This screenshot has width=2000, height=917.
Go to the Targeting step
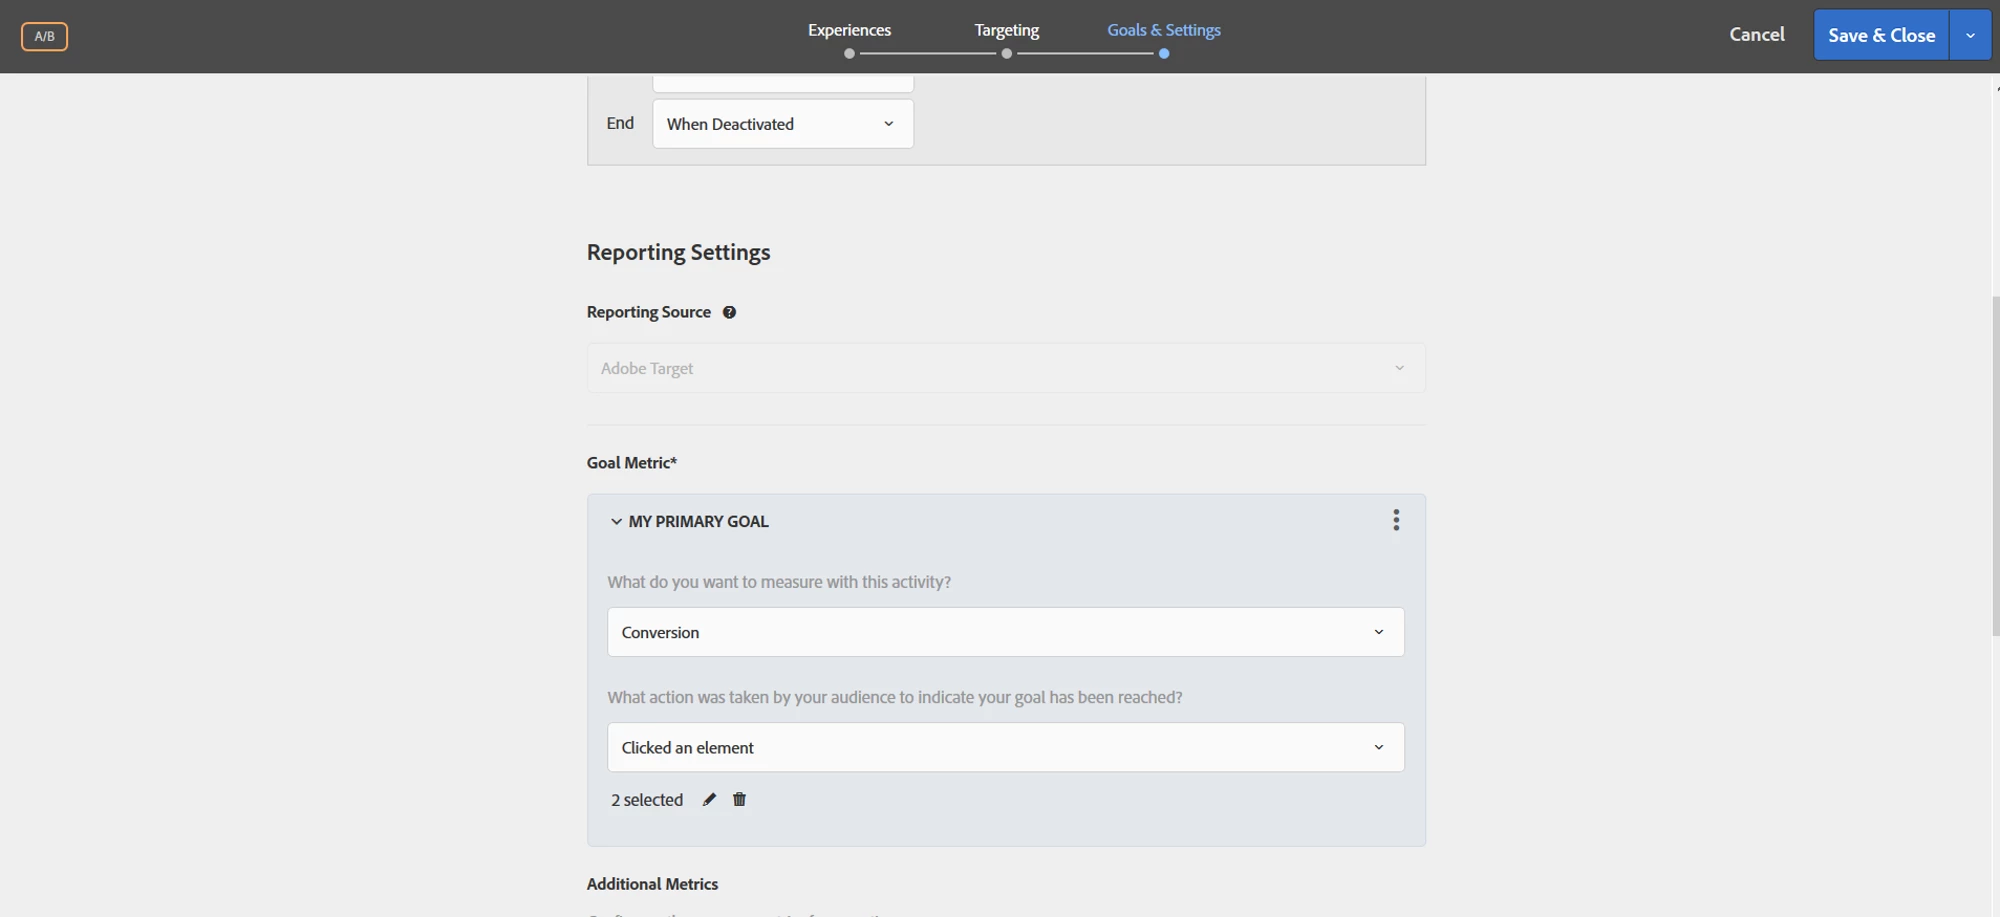point(1006,30)
